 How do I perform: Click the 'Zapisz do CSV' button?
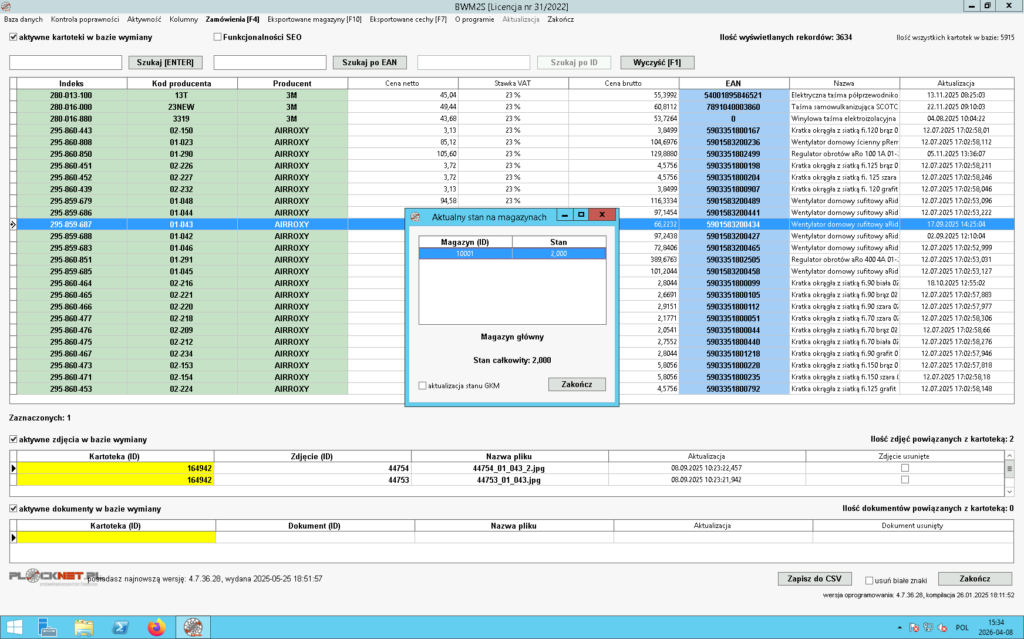point(816,579)
